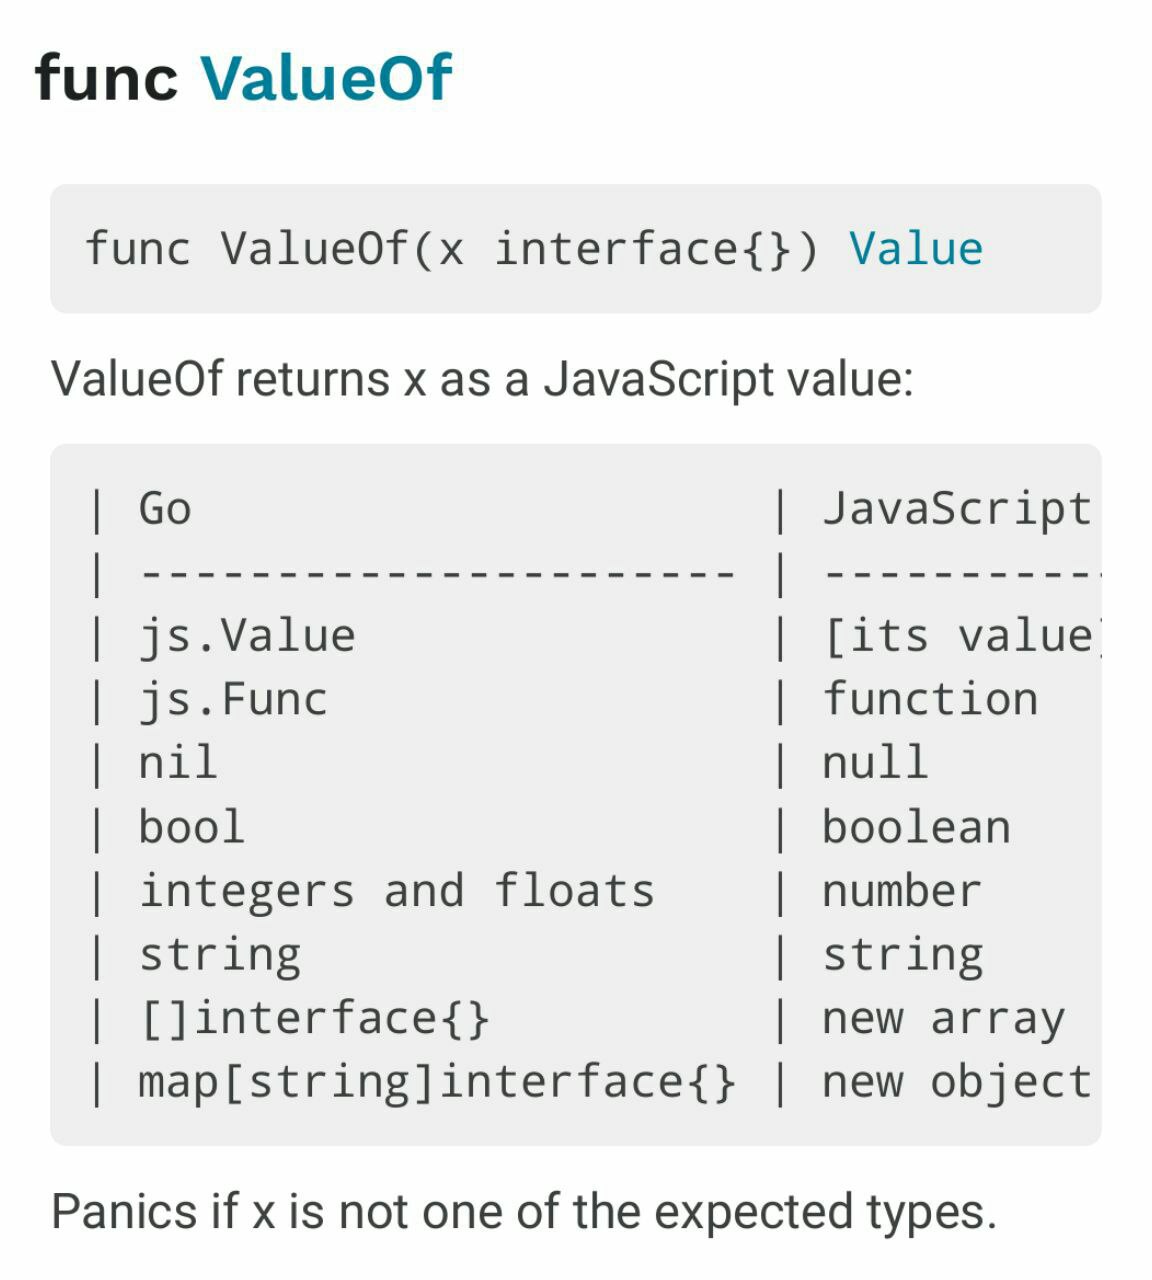Select the 'function' JavaScript type entry
Image resolution: width=1152 pixels, height=1280 pixels.
tap(930, 699)
